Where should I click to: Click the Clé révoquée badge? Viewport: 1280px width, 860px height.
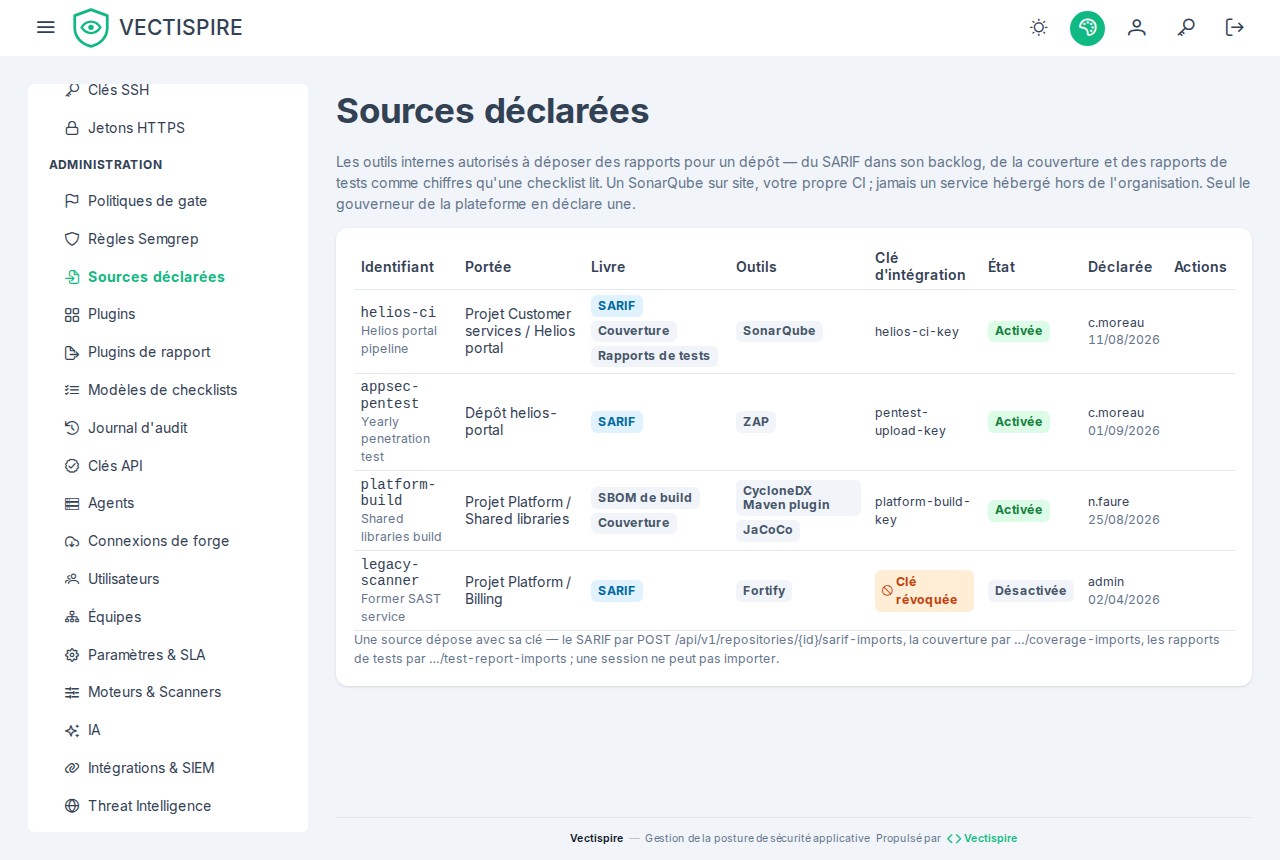[x=924, y=591]
